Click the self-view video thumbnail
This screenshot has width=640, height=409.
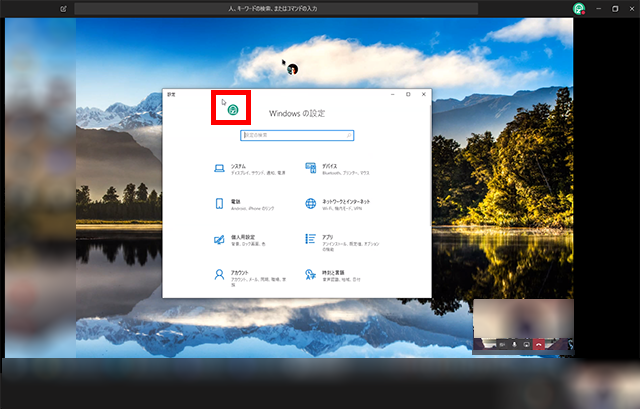[x=522, y=318]
